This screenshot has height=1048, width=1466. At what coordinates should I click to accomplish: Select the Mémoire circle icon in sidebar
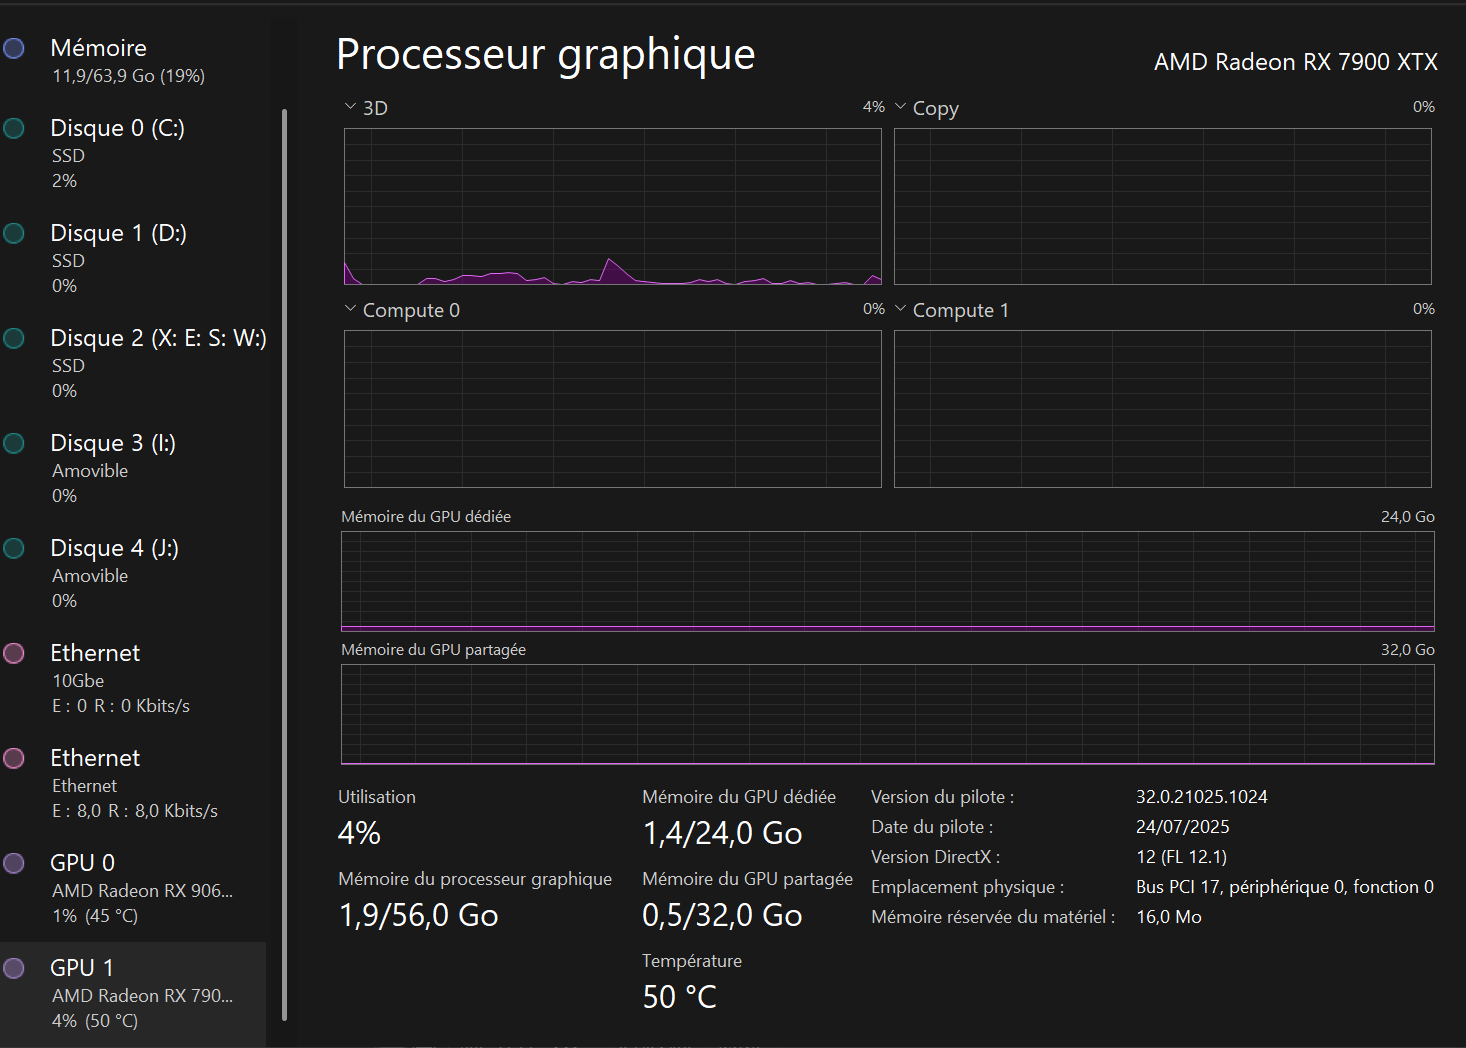click(x=14, y=48)
